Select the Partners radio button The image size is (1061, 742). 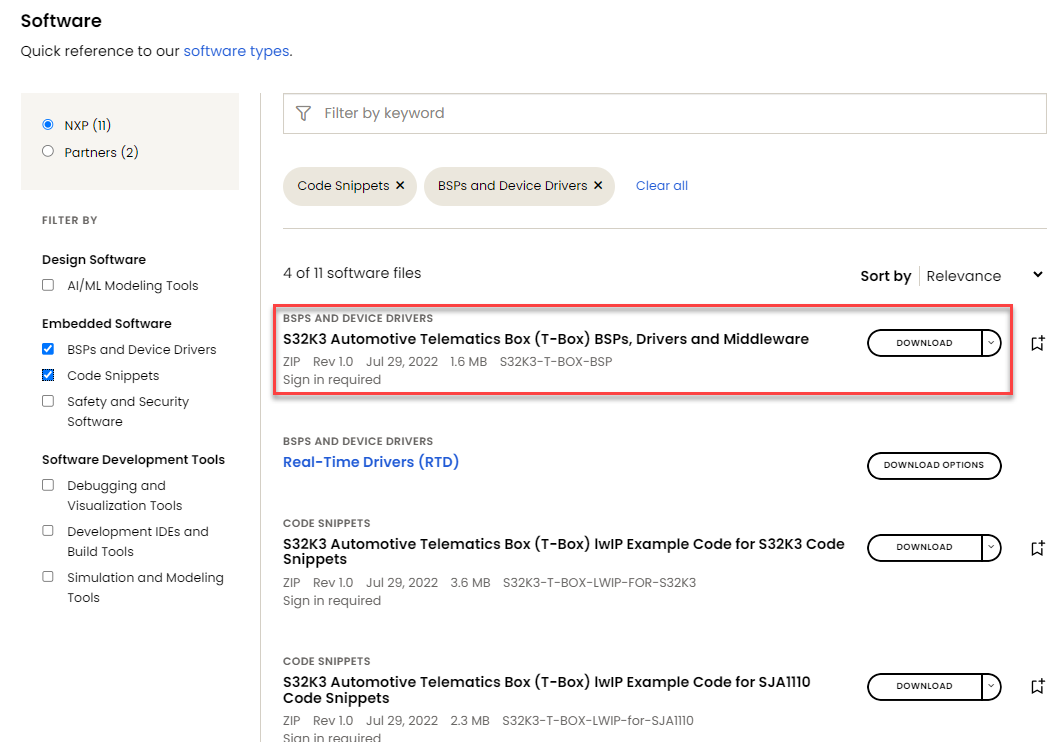click(47, 152)
